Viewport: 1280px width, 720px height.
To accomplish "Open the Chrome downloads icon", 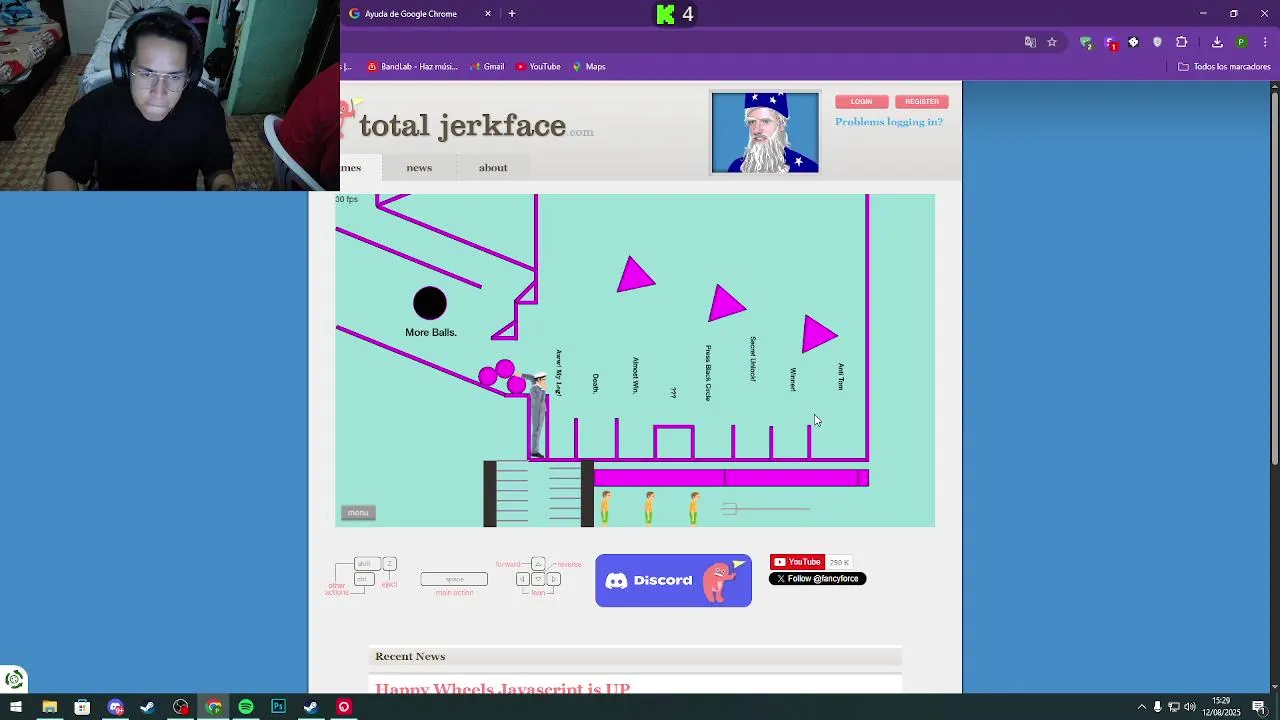I will coord(1217,42).
